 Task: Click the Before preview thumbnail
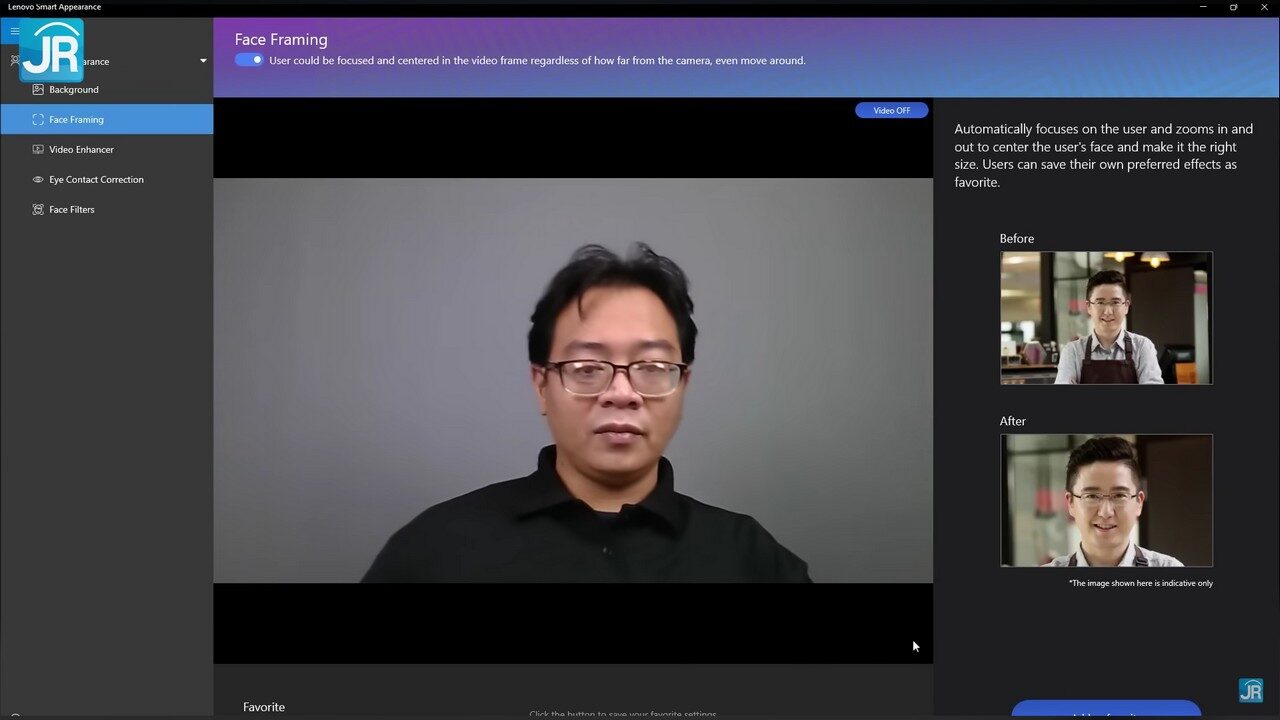1106,318
